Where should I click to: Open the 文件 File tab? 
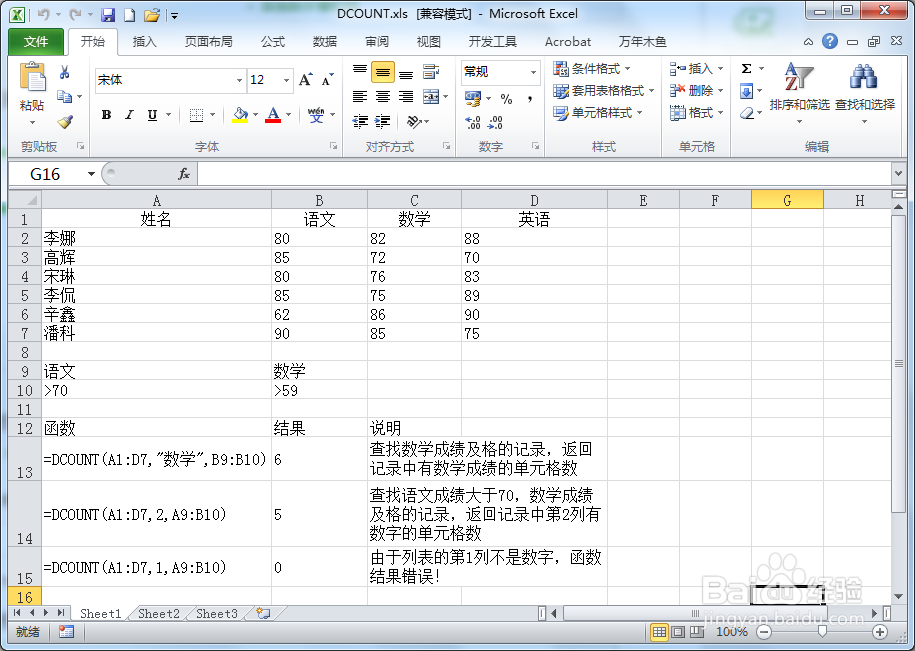[x=36, y=41]
